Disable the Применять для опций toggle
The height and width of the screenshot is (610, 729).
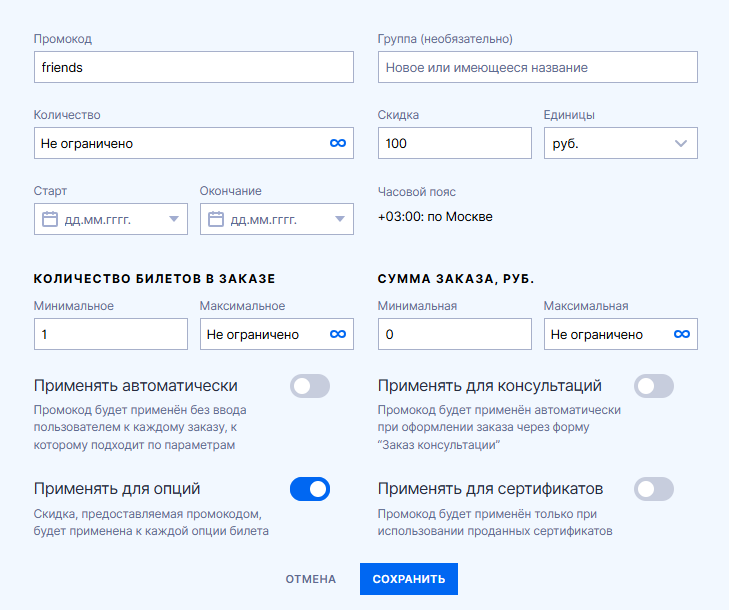tap(310, 489)
